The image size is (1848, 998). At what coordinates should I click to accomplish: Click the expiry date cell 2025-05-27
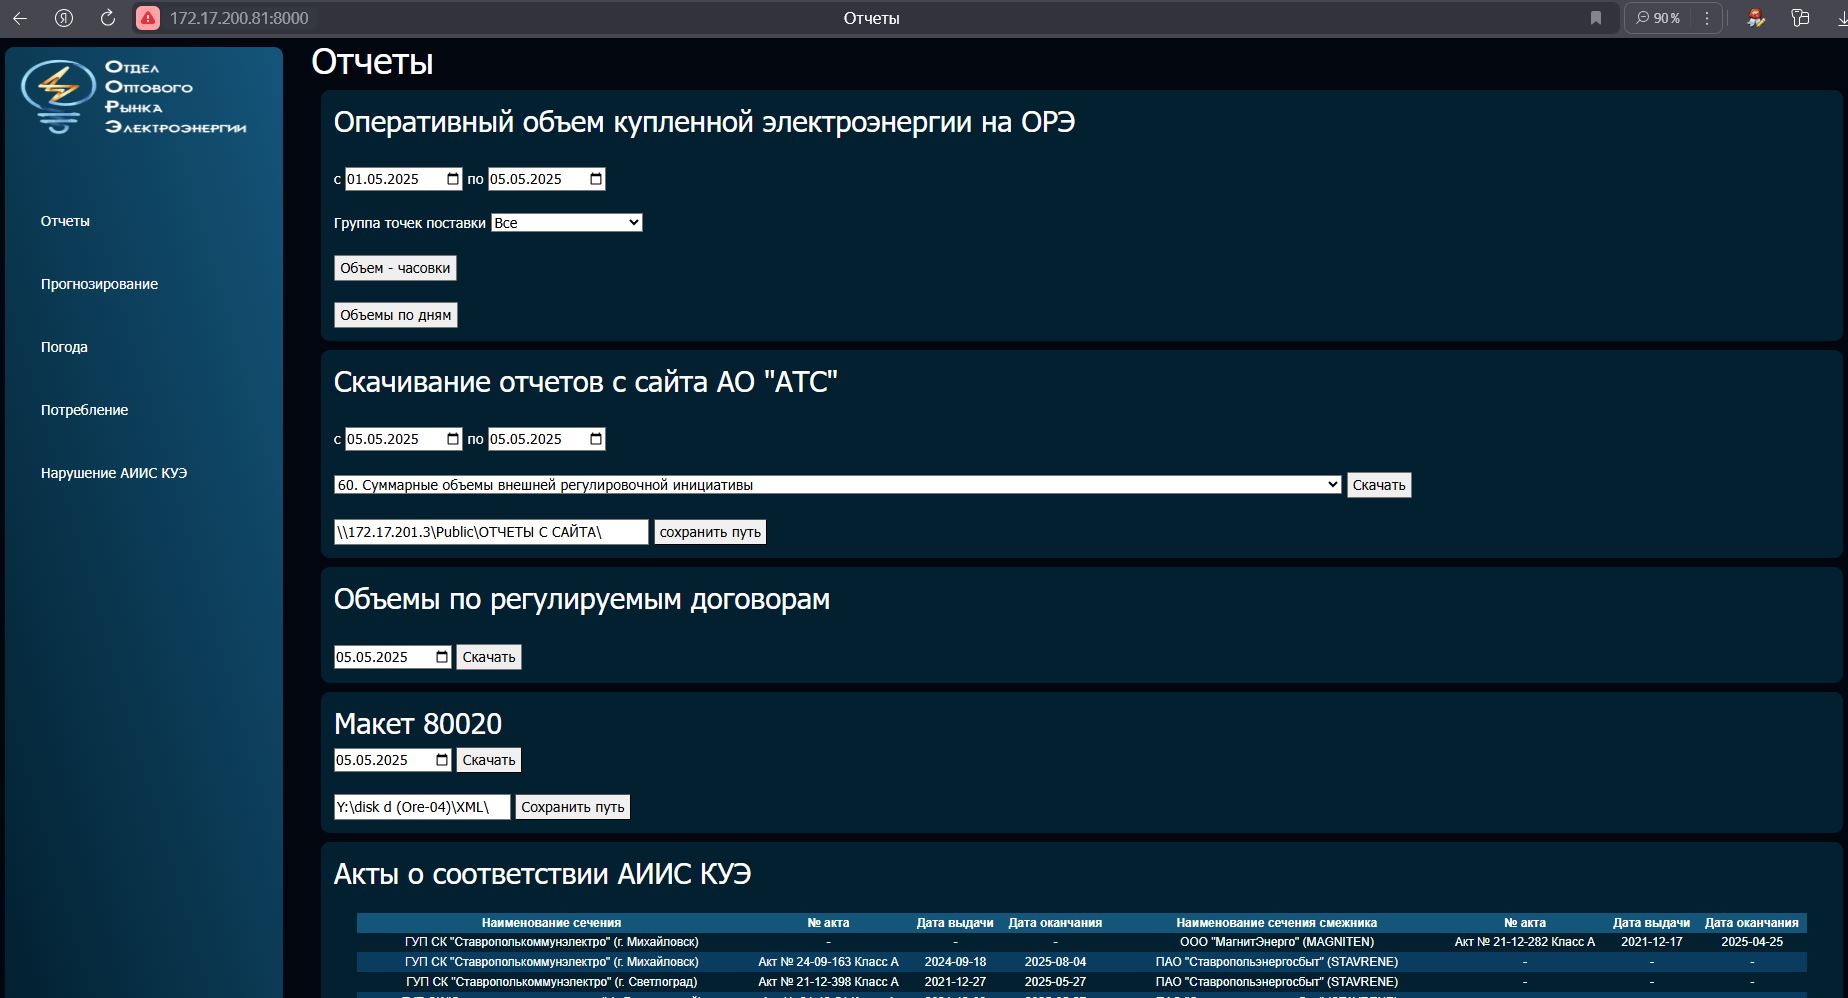1055,982
